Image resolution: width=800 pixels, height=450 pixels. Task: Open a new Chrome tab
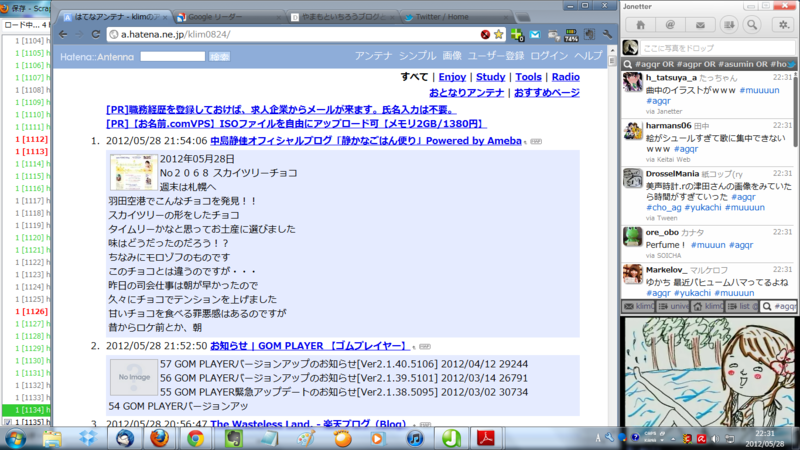click(x=523, y=17)
